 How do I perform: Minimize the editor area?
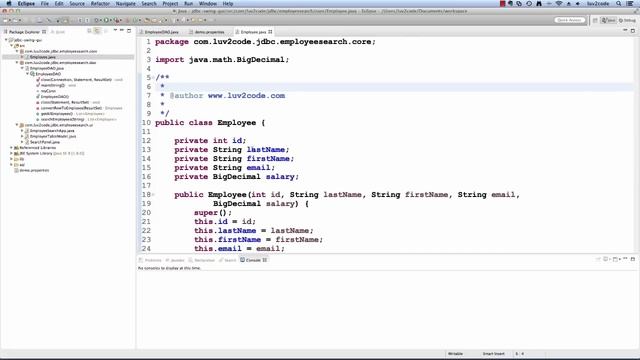(625, 31)
